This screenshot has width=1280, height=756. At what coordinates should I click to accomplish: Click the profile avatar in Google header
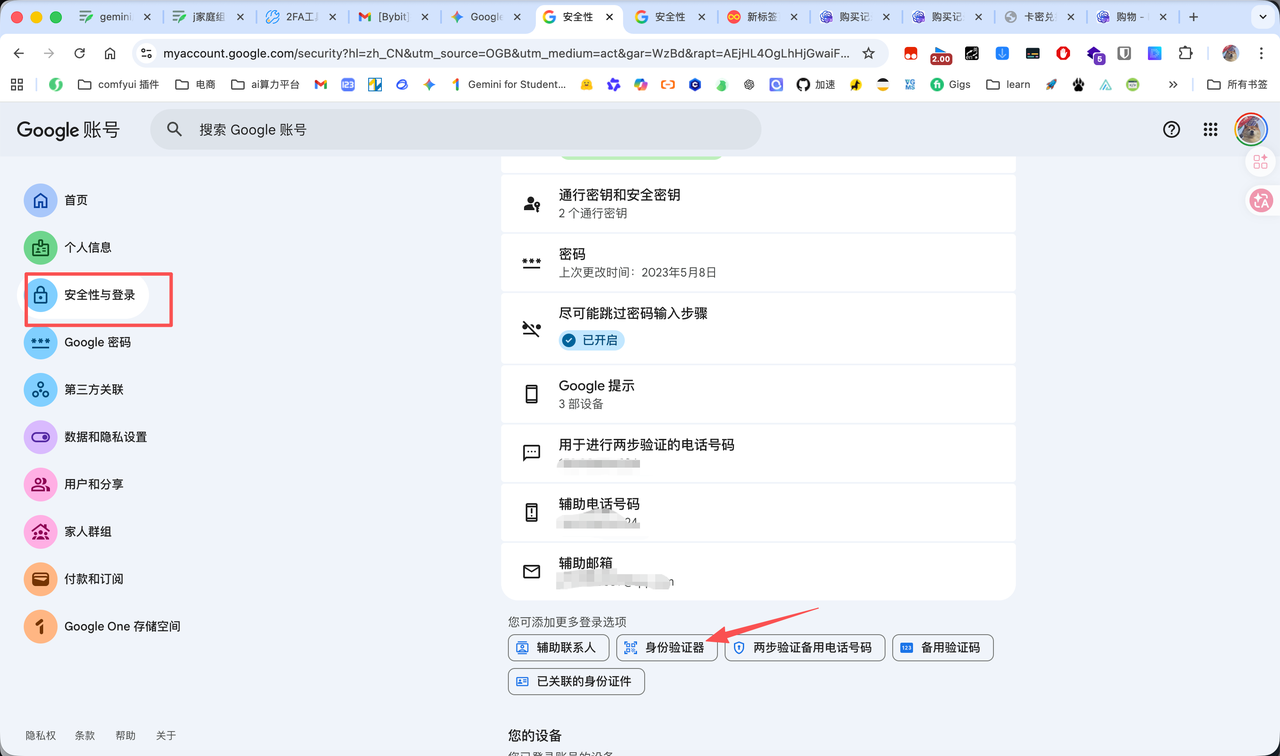pos(1250,129)
